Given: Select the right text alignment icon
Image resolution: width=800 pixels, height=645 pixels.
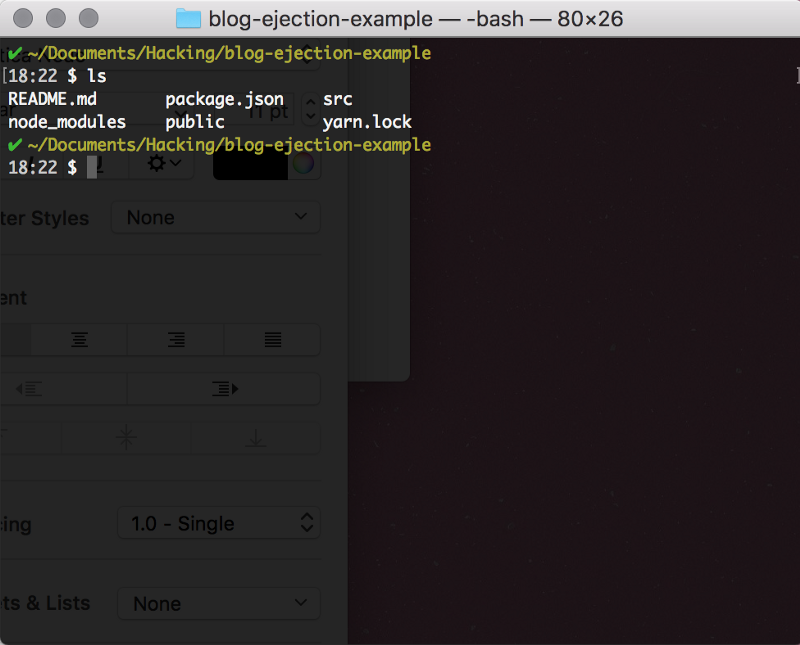Looking at the screenshot, I should 176,340.
